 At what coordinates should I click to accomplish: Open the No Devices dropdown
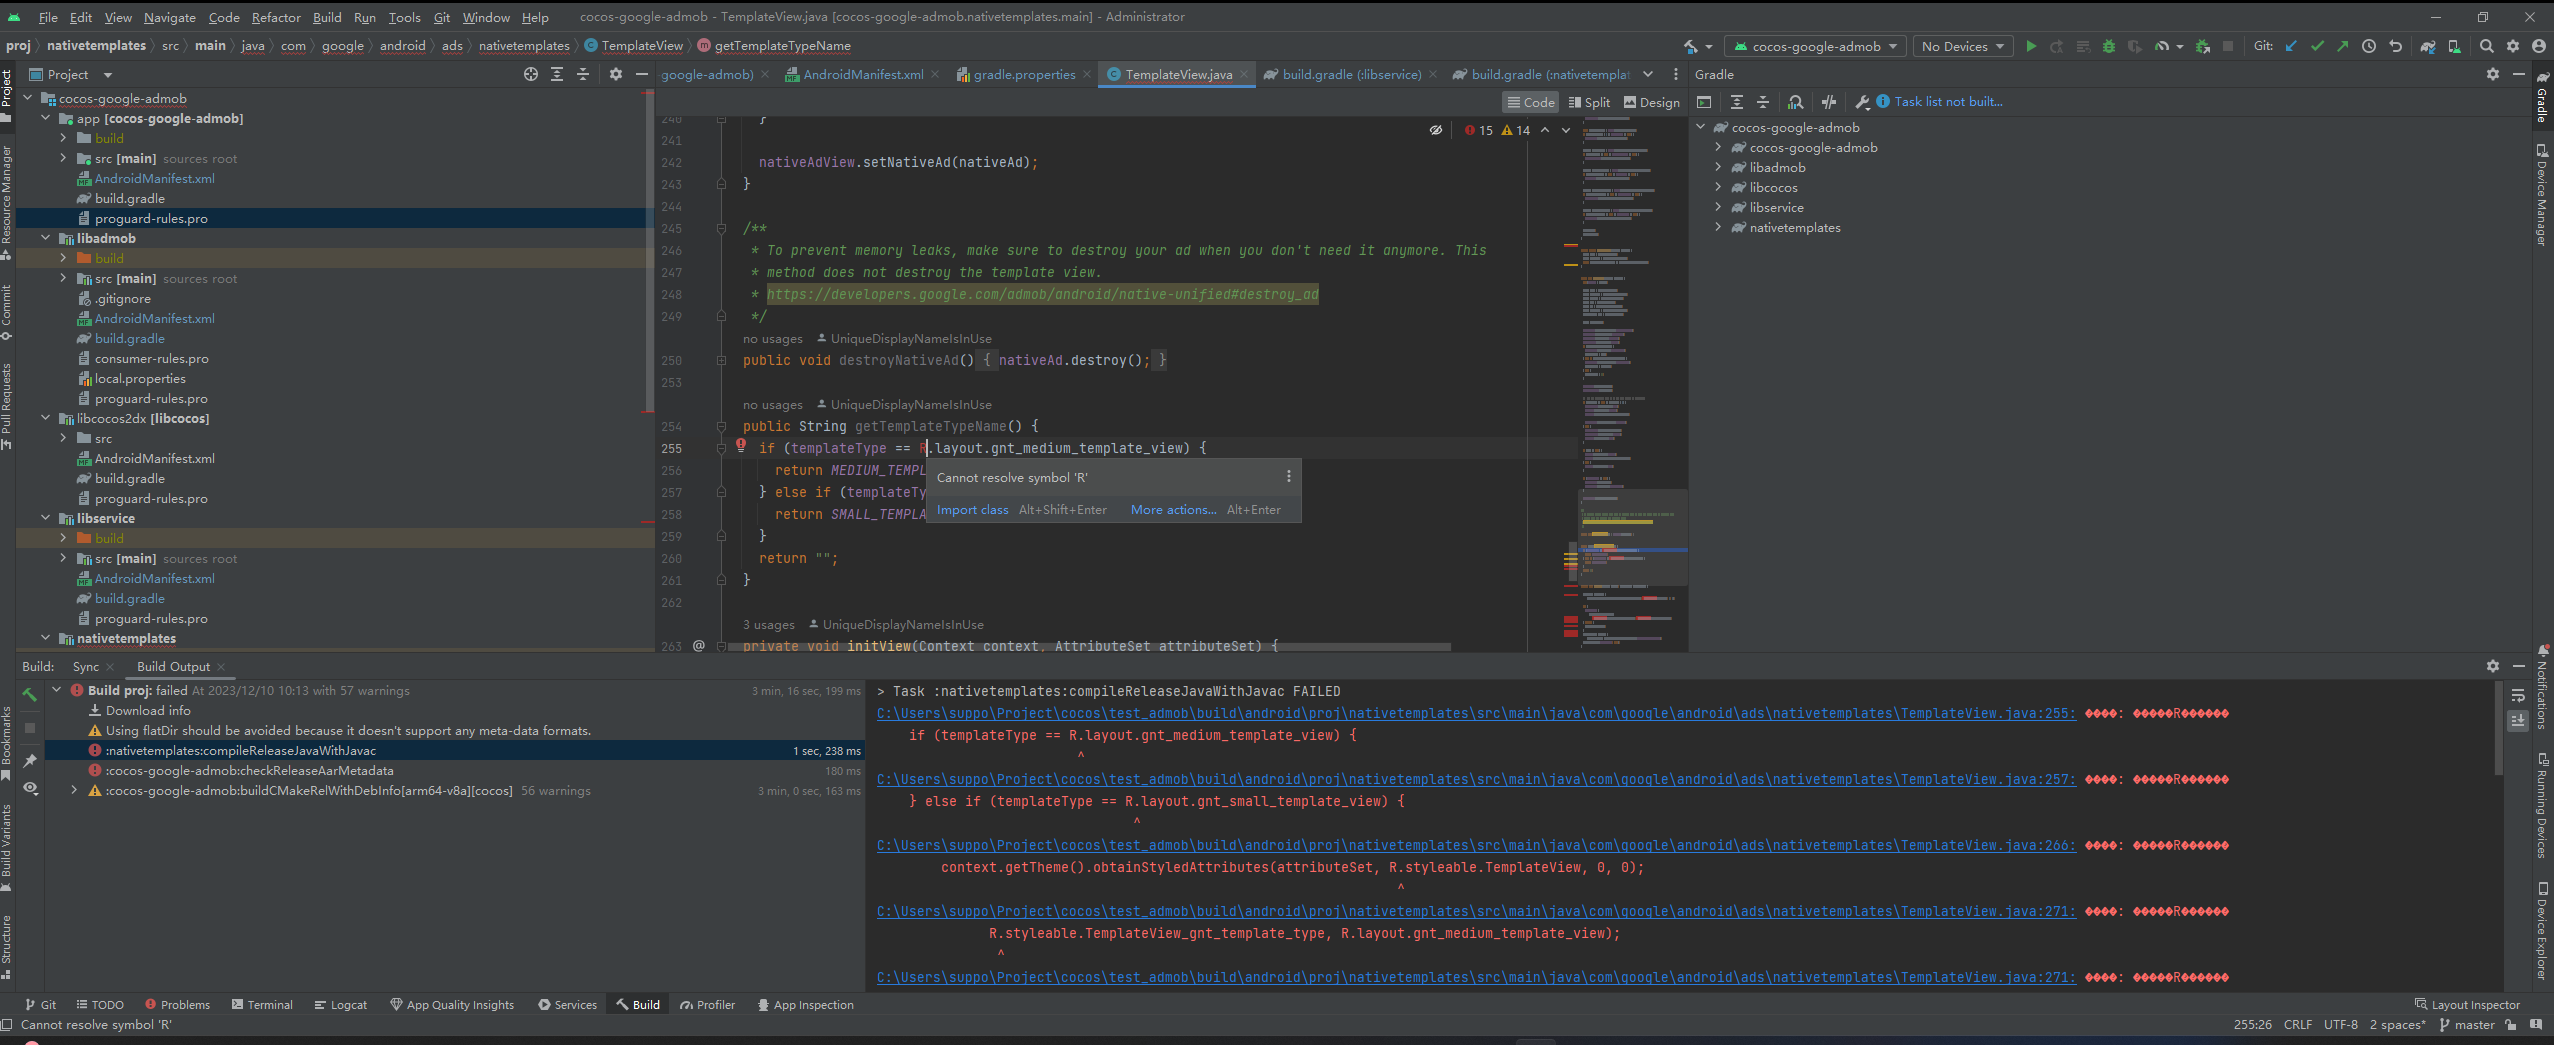click(1962, 46)
